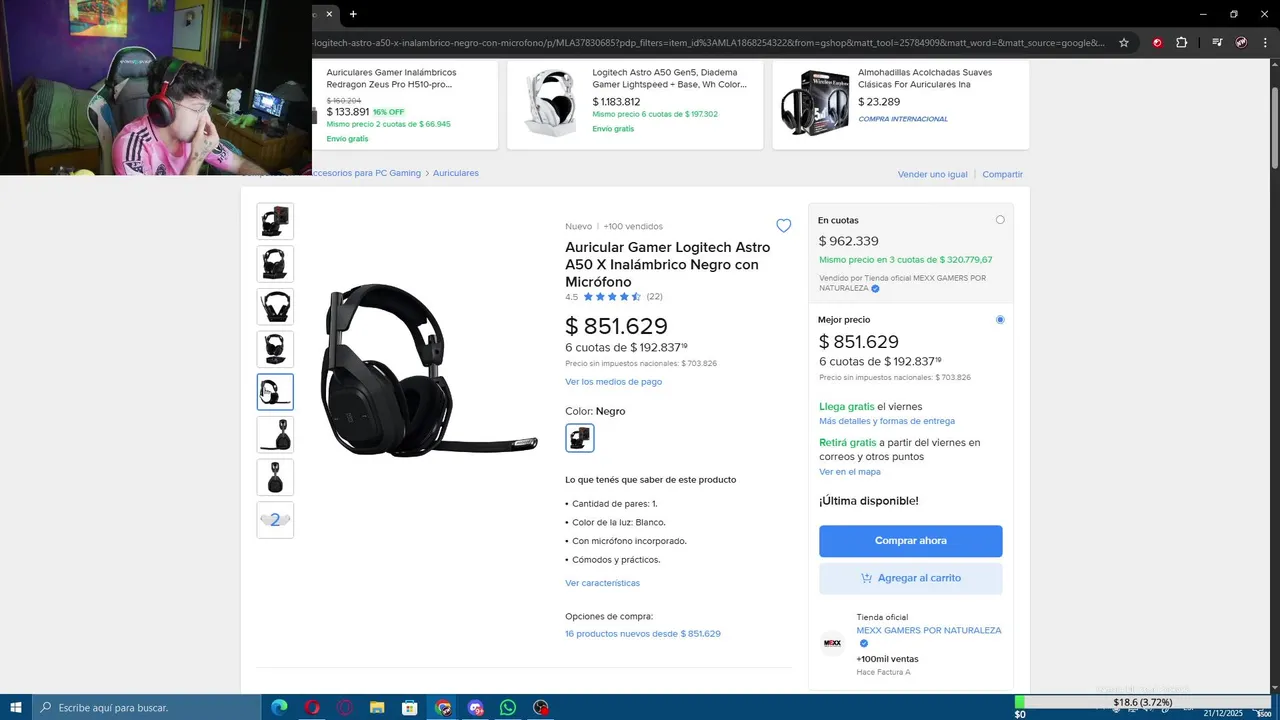1280x720 pixels.
Task: Open a new browser tab
Action: 353,14
